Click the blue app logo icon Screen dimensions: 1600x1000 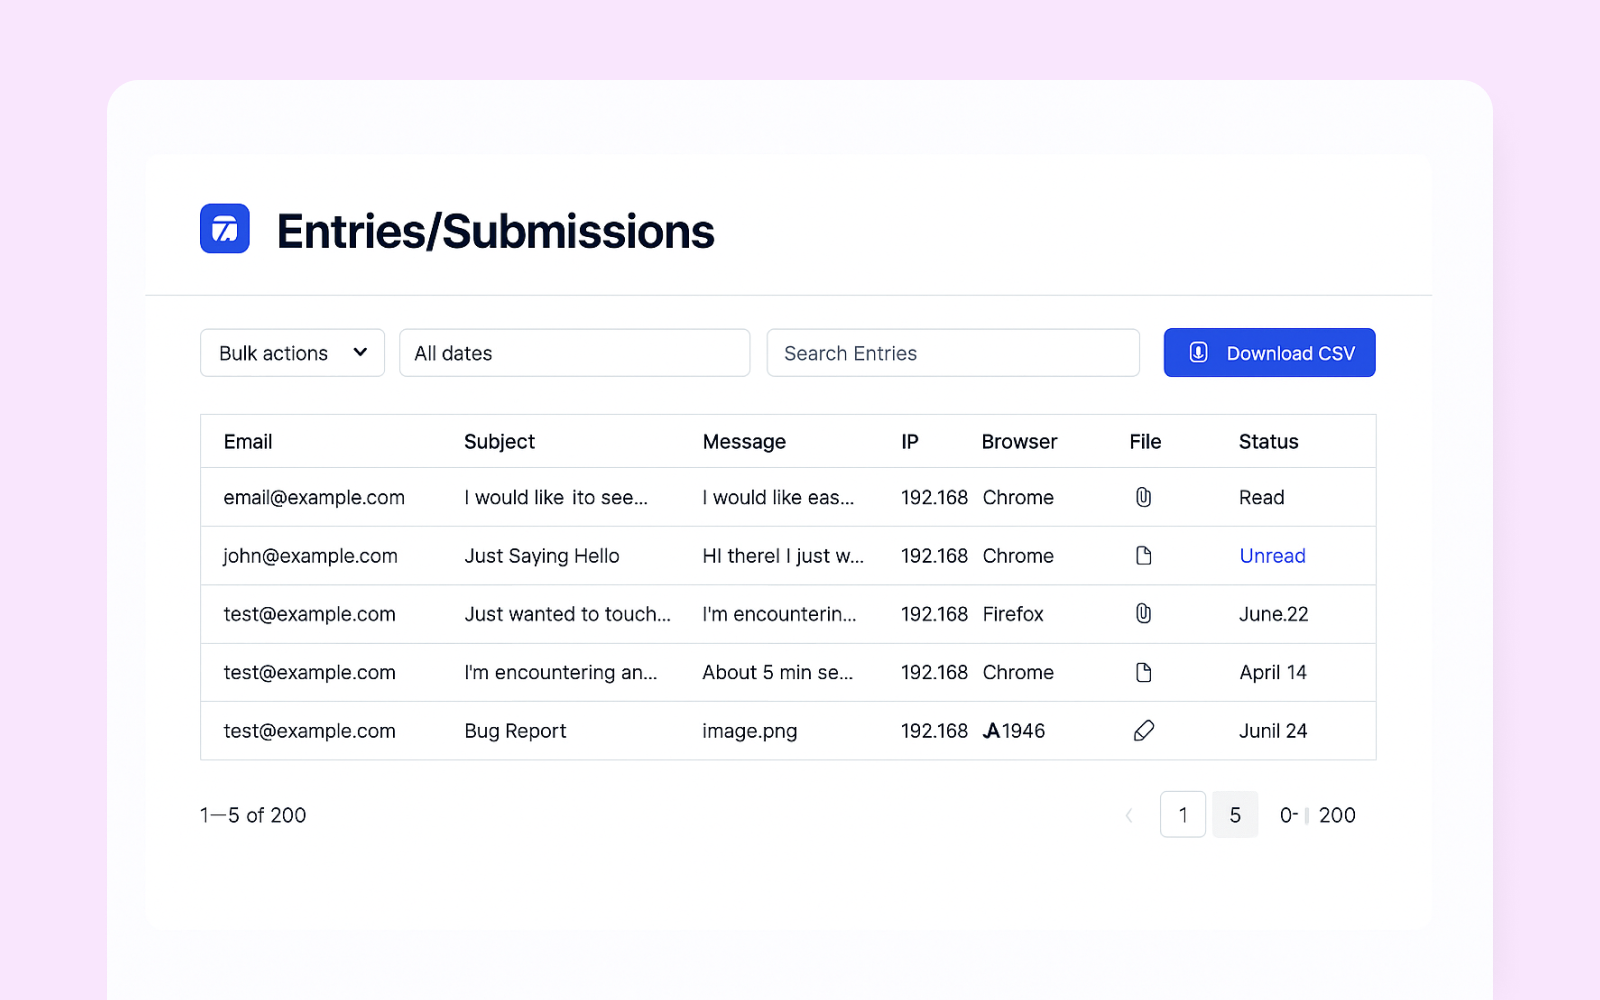tap(225, 229)
